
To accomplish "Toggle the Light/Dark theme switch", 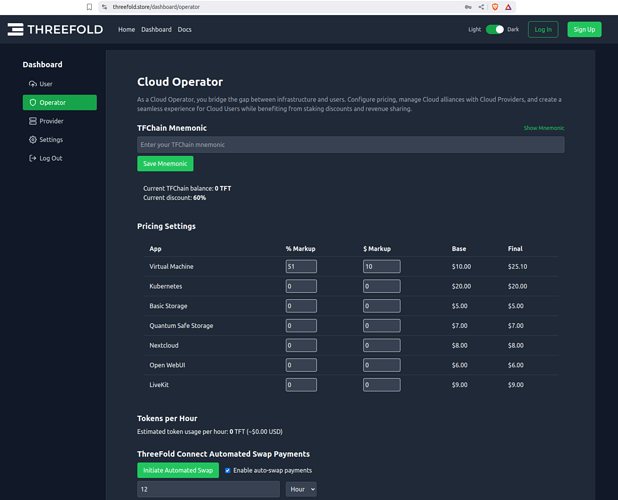I will (x=495, y=29).
